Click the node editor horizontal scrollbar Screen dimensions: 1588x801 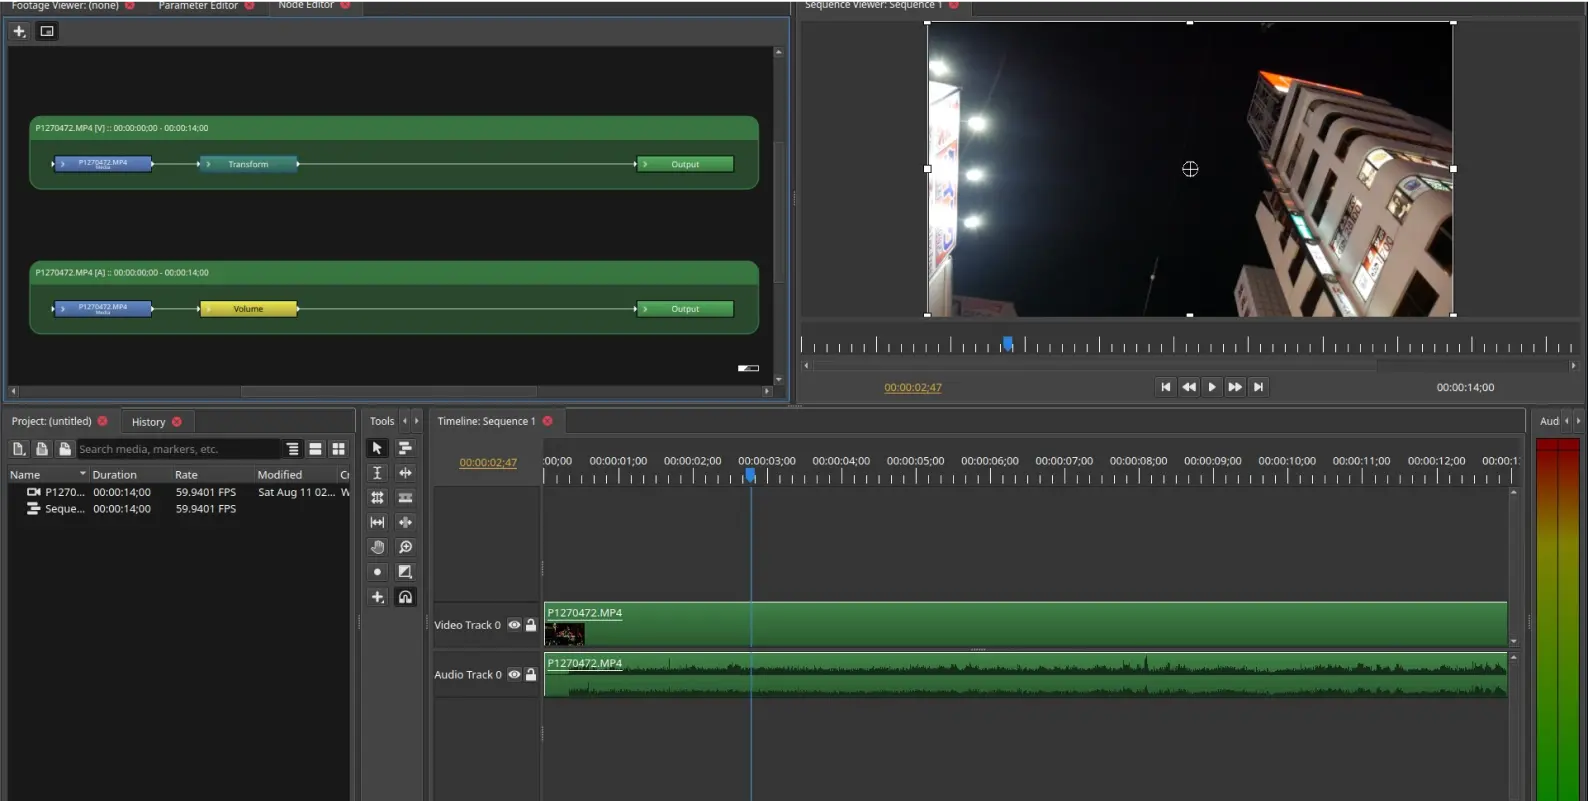(x=388, y=391)
